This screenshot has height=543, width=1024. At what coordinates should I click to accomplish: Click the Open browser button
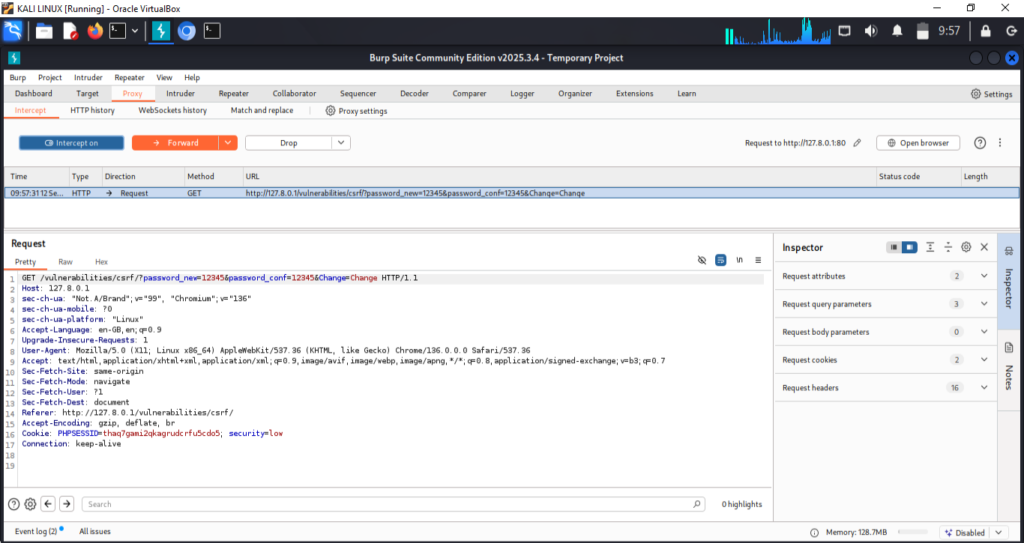[918, 143]
